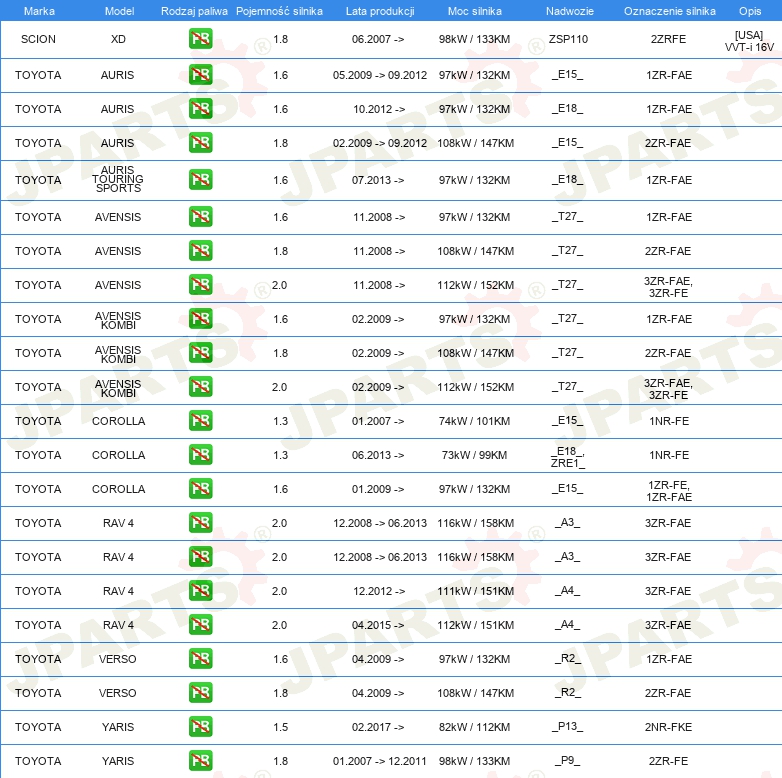Viewport: 782px width, 778px height.
Task: Click the Oznaczenie silnika column header
Action: point(670,11)
